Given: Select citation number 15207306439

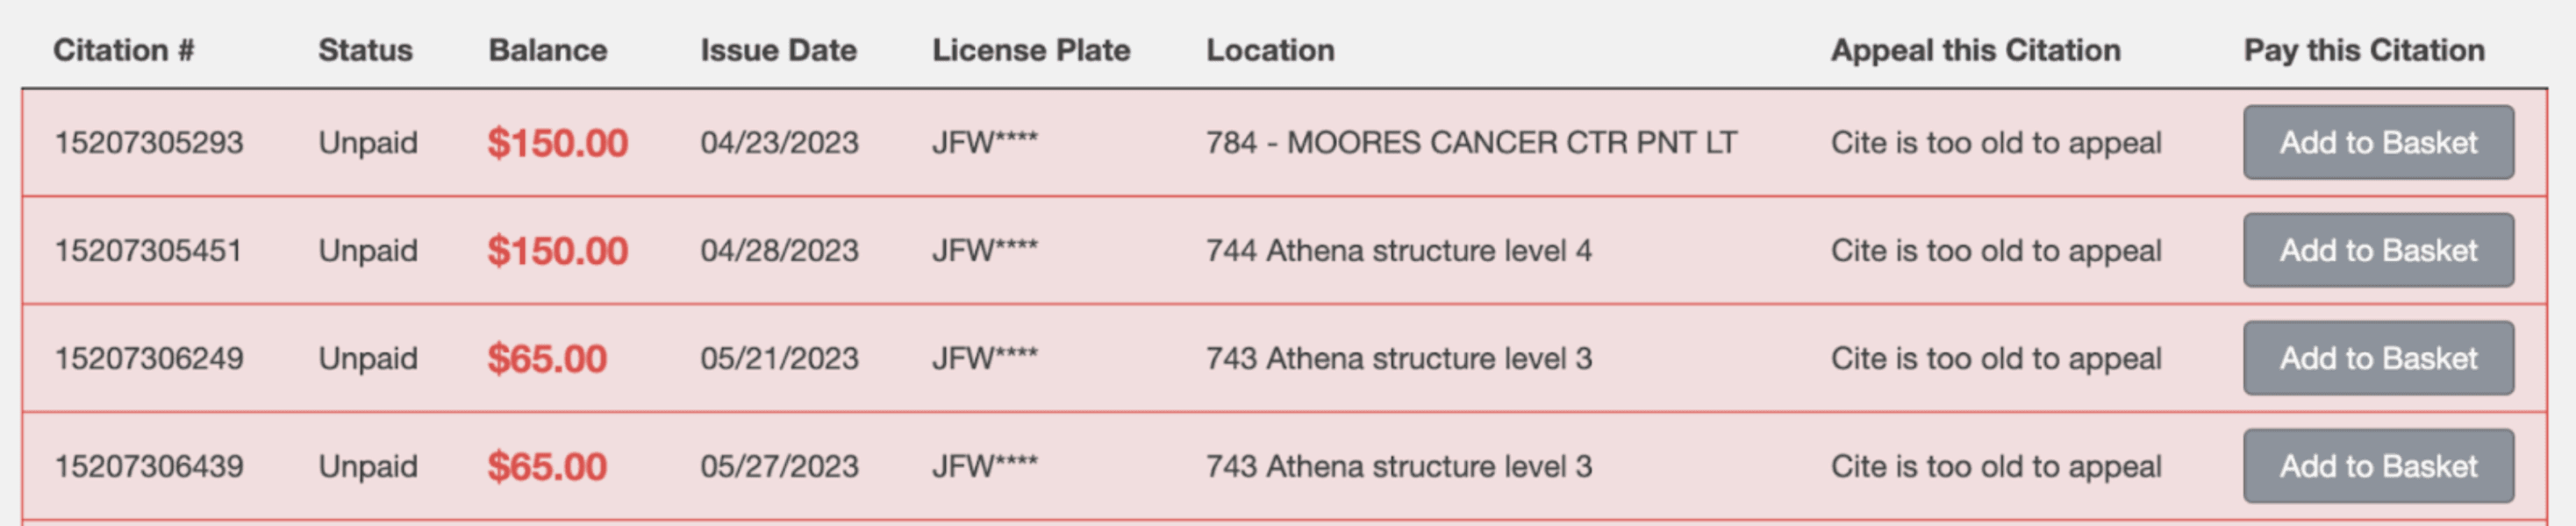Looking at the screenshot, I should (149, 467).
